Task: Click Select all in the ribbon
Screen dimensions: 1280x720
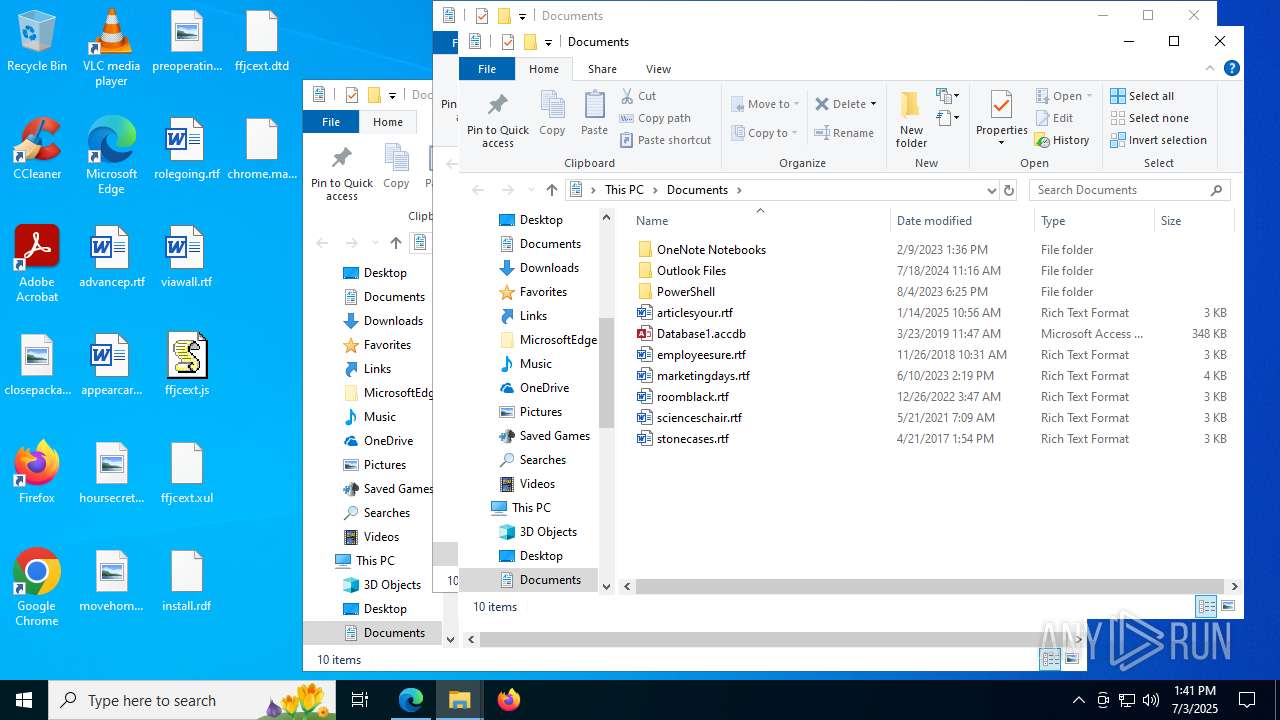Action: point(1142,96)
